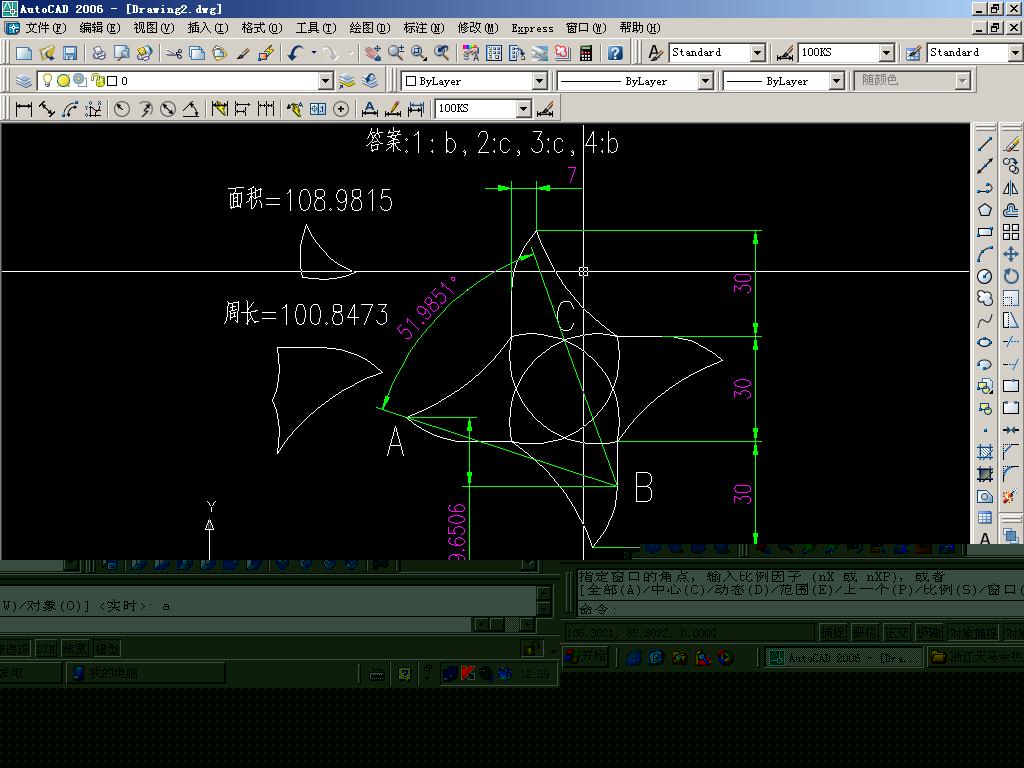Select the Radius Dimension tool
1024x768 pixels.
(122, 109)
